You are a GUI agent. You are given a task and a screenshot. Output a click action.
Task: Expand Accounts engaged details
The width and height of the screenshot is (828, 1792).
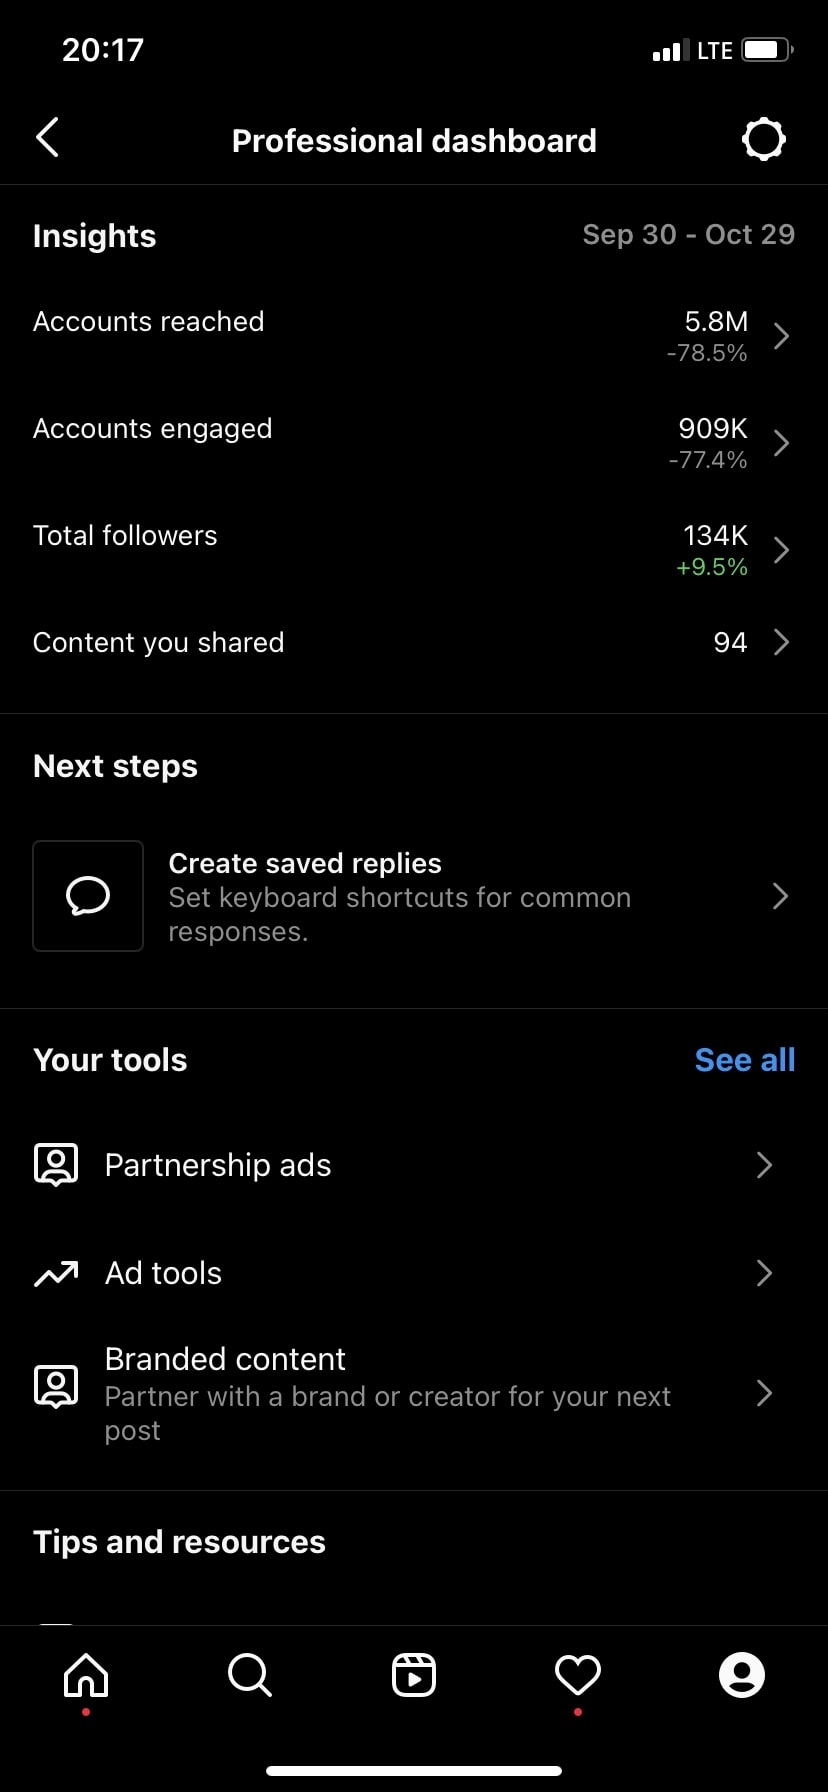pos(782,443)
